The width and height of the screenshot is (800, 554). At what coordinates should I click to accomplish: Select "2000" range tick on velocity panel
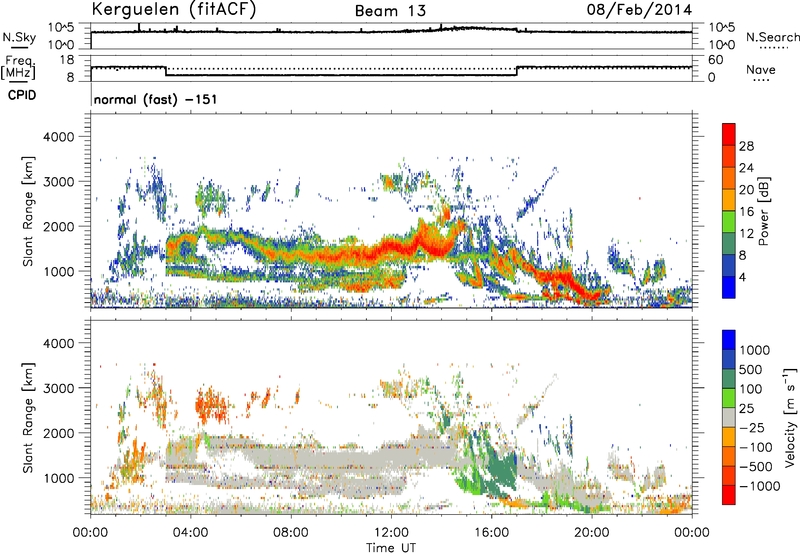pos(59,433)
